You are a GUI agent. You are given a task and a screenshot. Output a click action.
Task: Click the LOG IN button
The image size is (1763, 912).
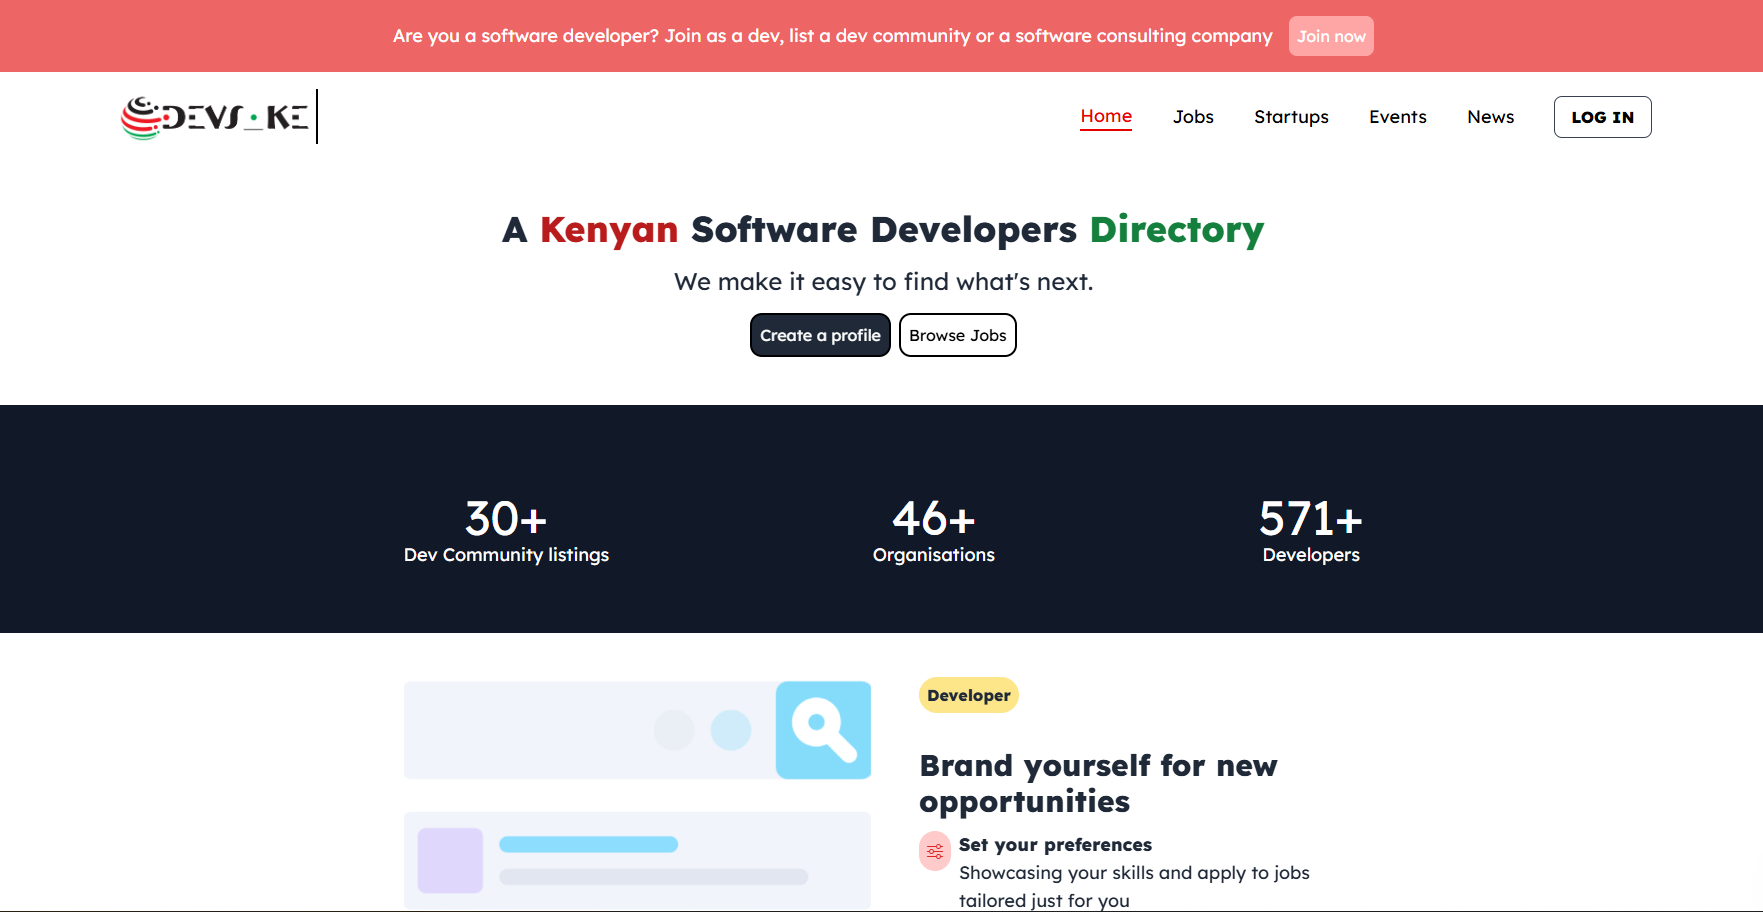(1602, 117)
